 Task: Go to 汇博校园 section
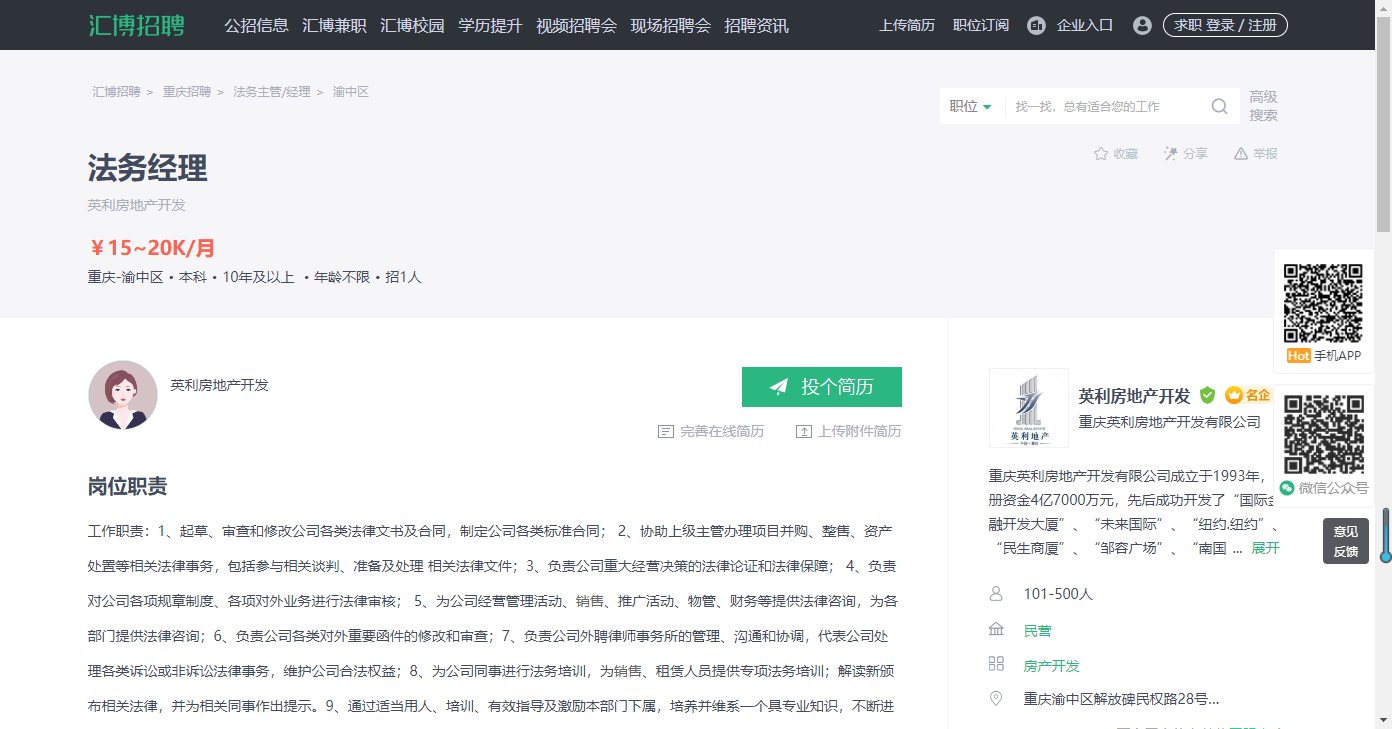[412, 25]
